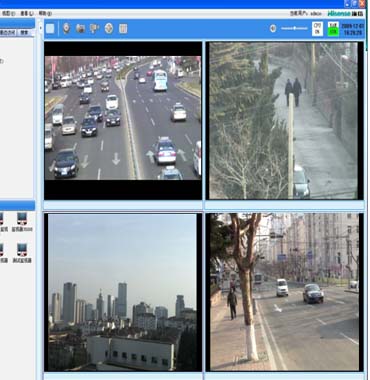Select the city skyline video pane
This screenshot has width=370, height=380.
pos(123,292)
